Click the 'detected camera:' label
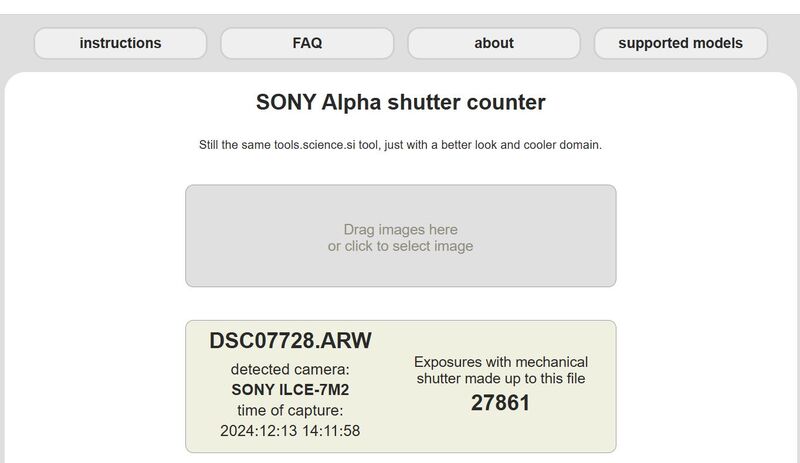 (x=290, y=369)
